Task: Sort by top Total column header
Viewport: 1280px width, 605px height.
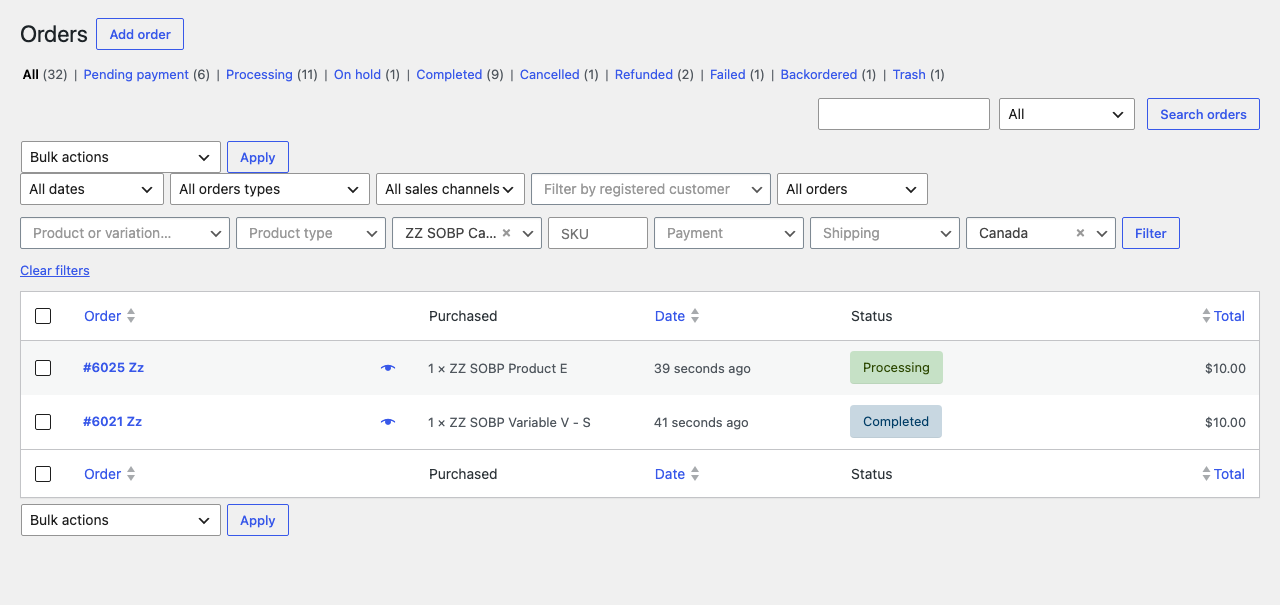Action: tap(1229, 316)
